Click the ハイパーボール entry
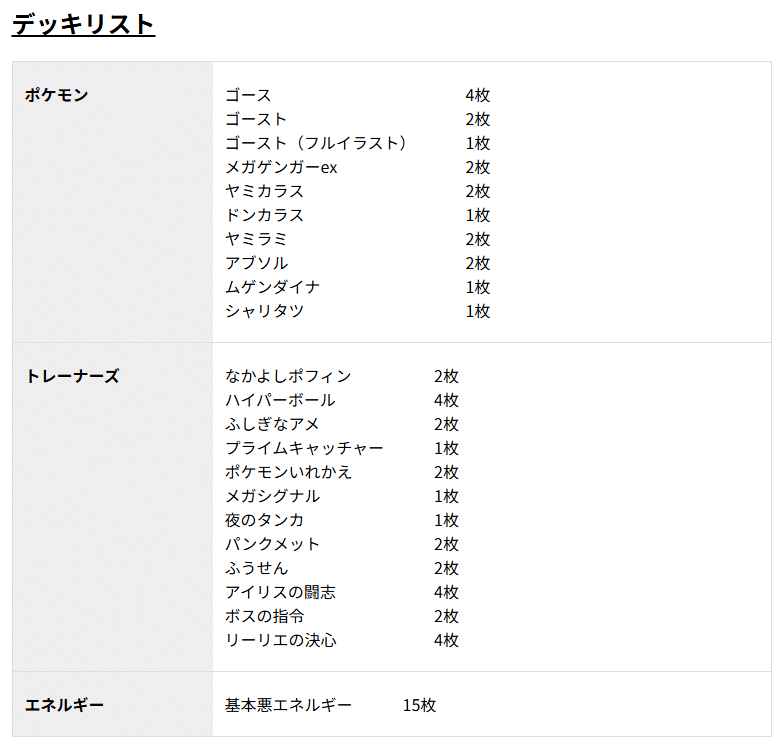783x756 pixels. (280, 400)
